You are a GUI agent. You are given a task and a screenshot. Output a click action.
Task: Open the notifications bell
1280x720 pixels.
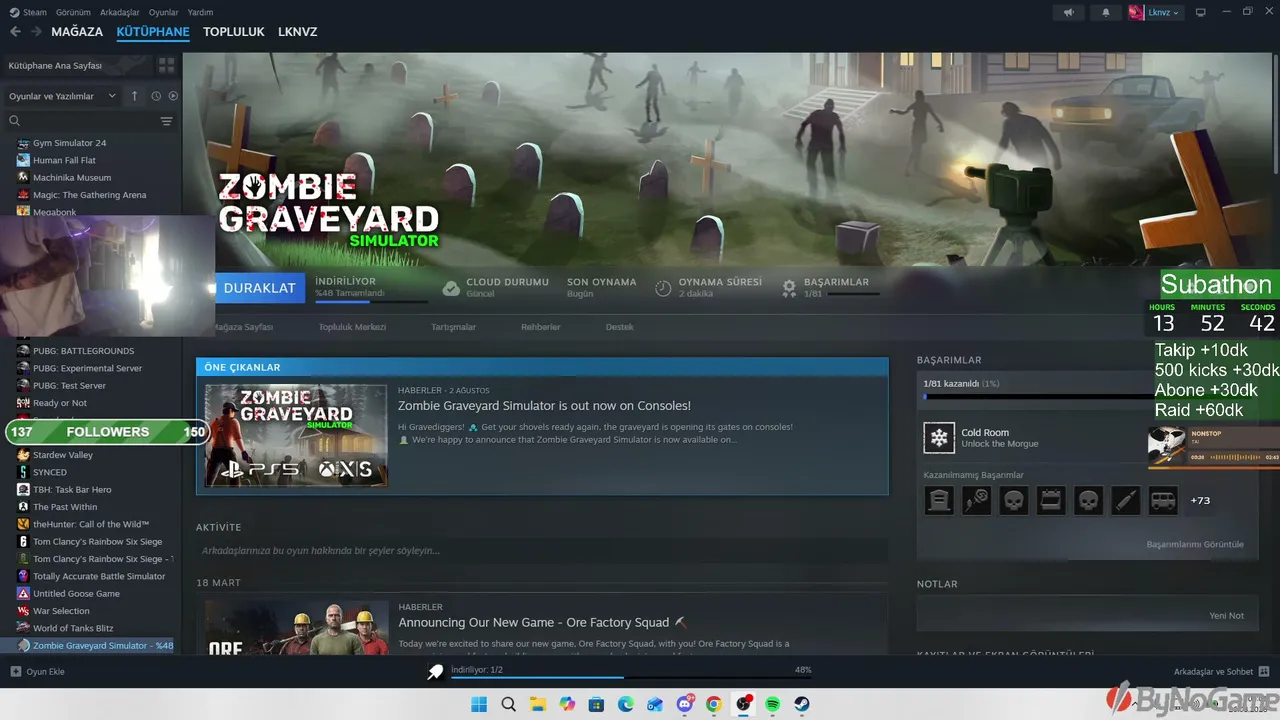[1106, 12]
